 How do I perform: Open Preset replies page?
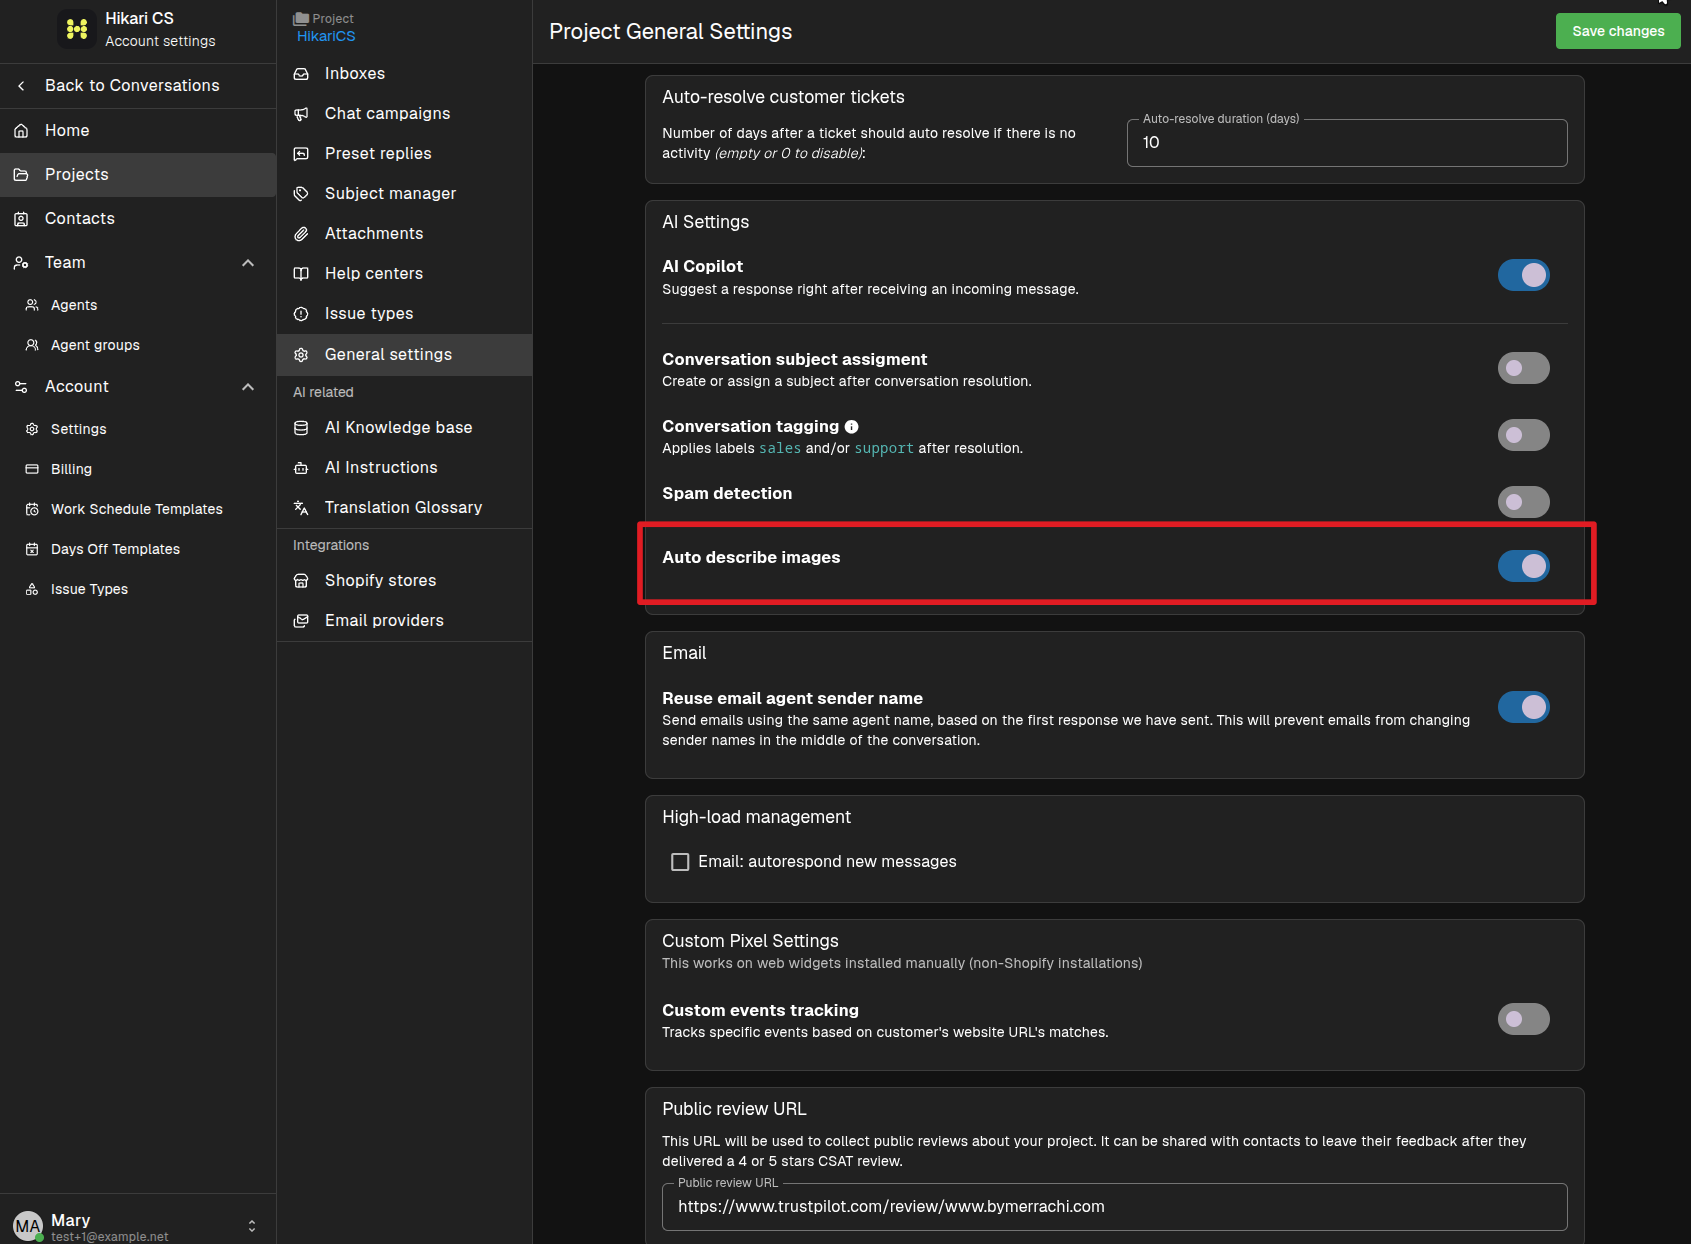point(404,154)
